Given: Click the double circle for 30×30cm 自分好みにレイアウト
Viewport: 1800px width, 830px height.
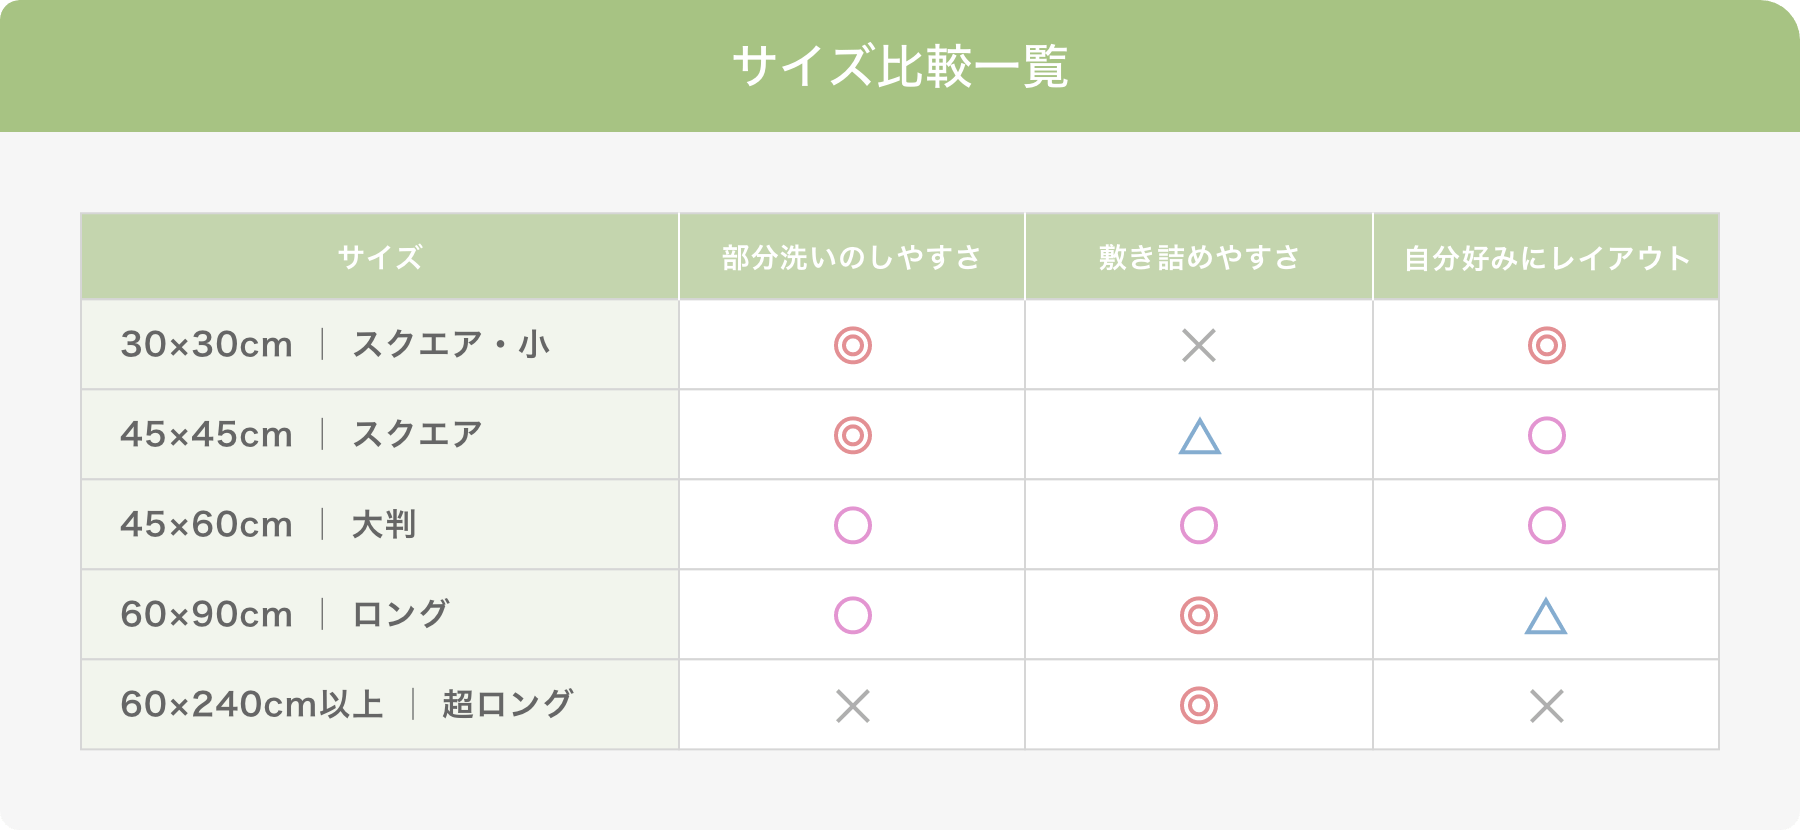Looking at the screenshot, I should coord(1547,345).
